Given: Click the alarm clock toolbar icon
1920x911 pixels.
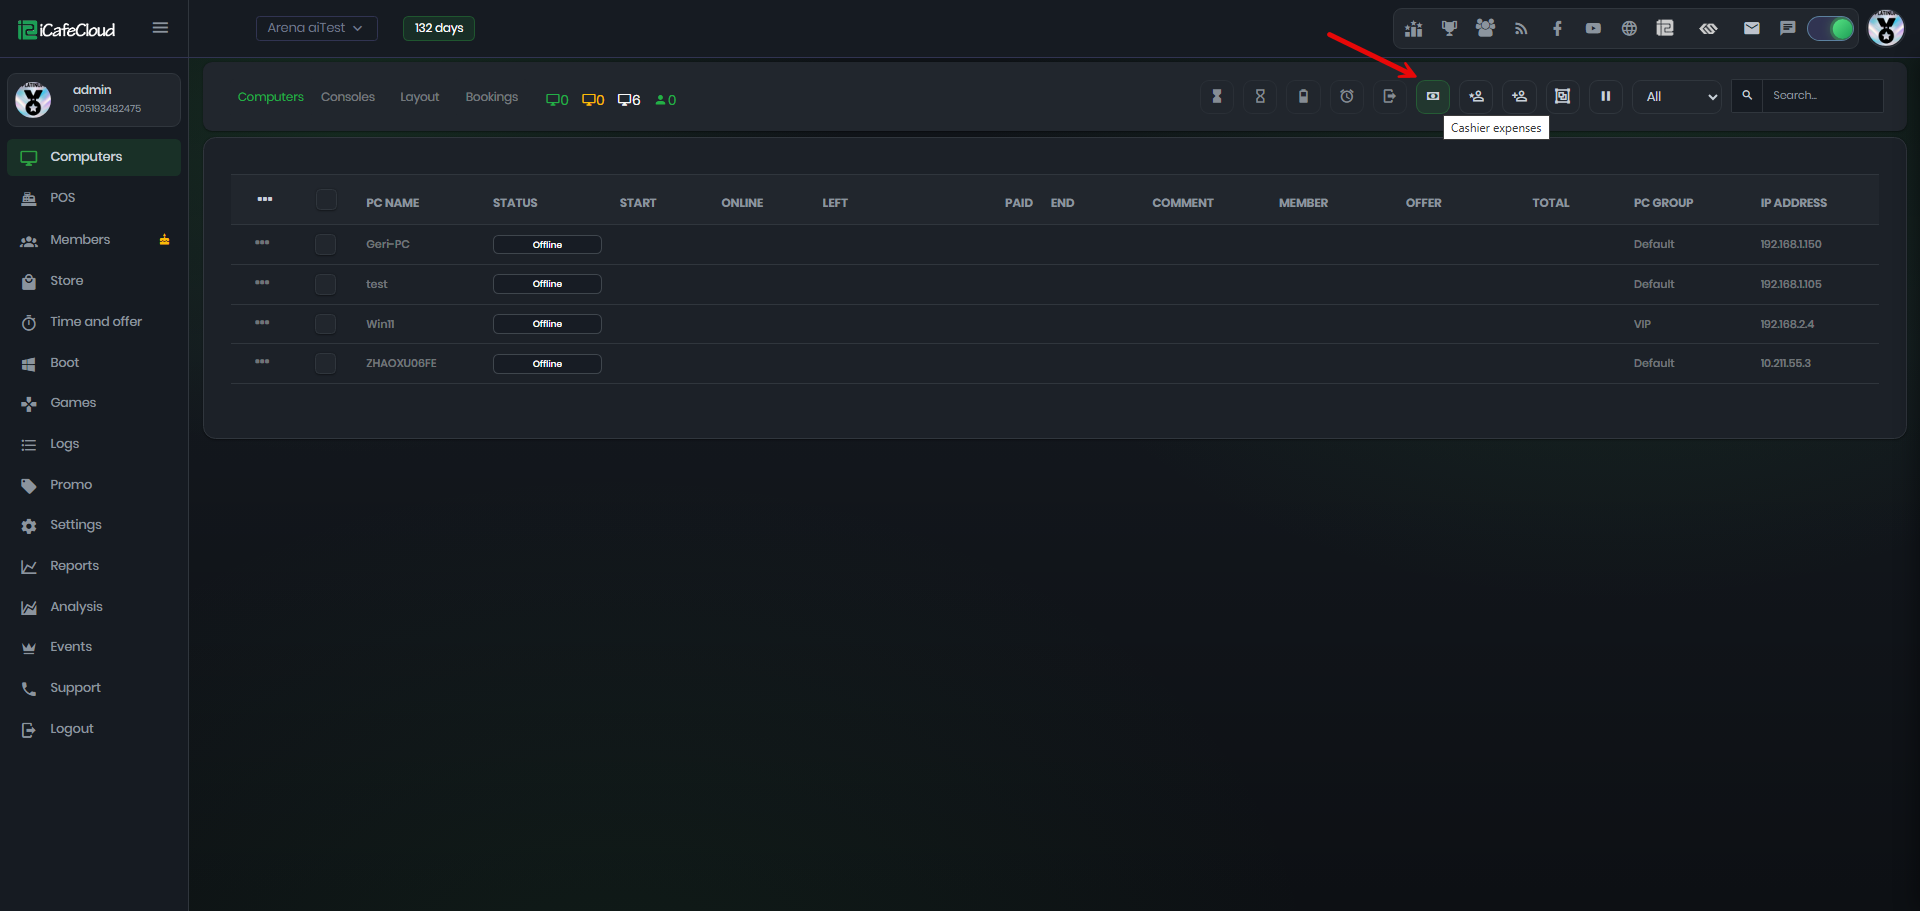Looking at the screenshot, I should [x=1347, y=96].
